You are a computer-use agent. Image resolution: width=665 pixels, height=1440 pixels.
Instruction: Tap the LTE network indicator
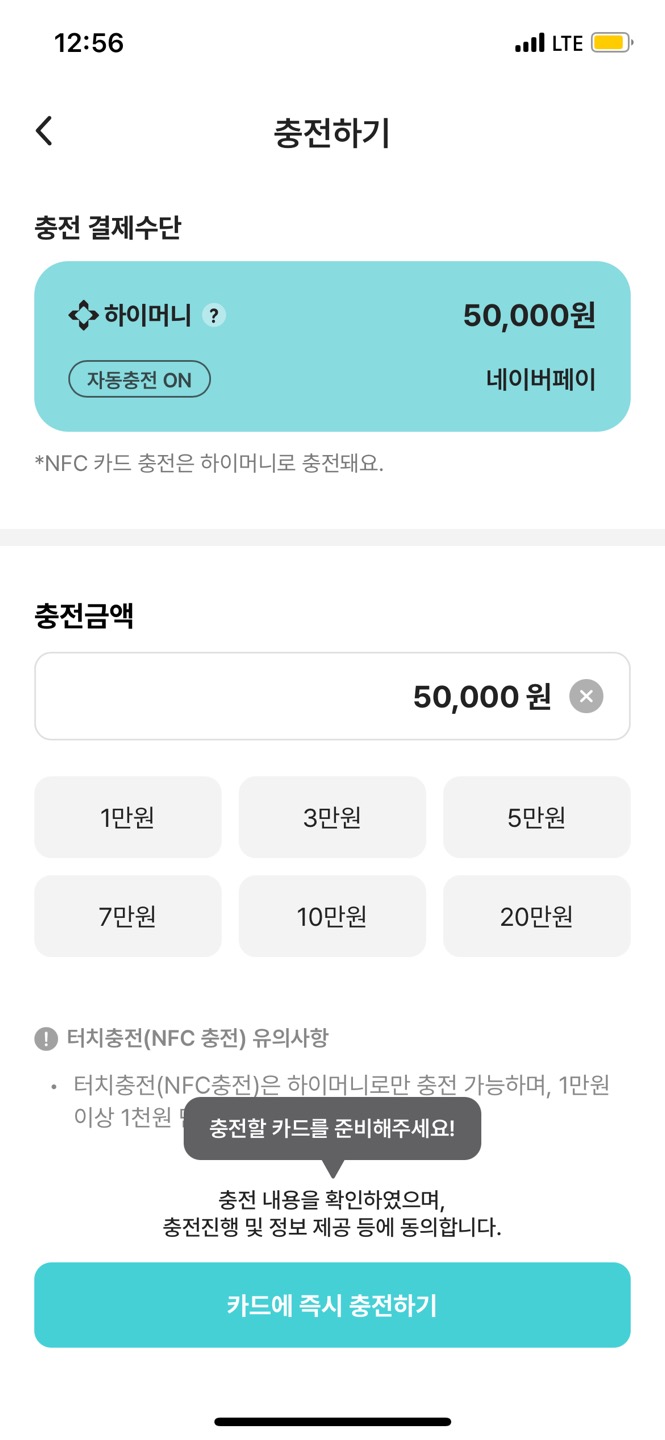pos(566,43)
